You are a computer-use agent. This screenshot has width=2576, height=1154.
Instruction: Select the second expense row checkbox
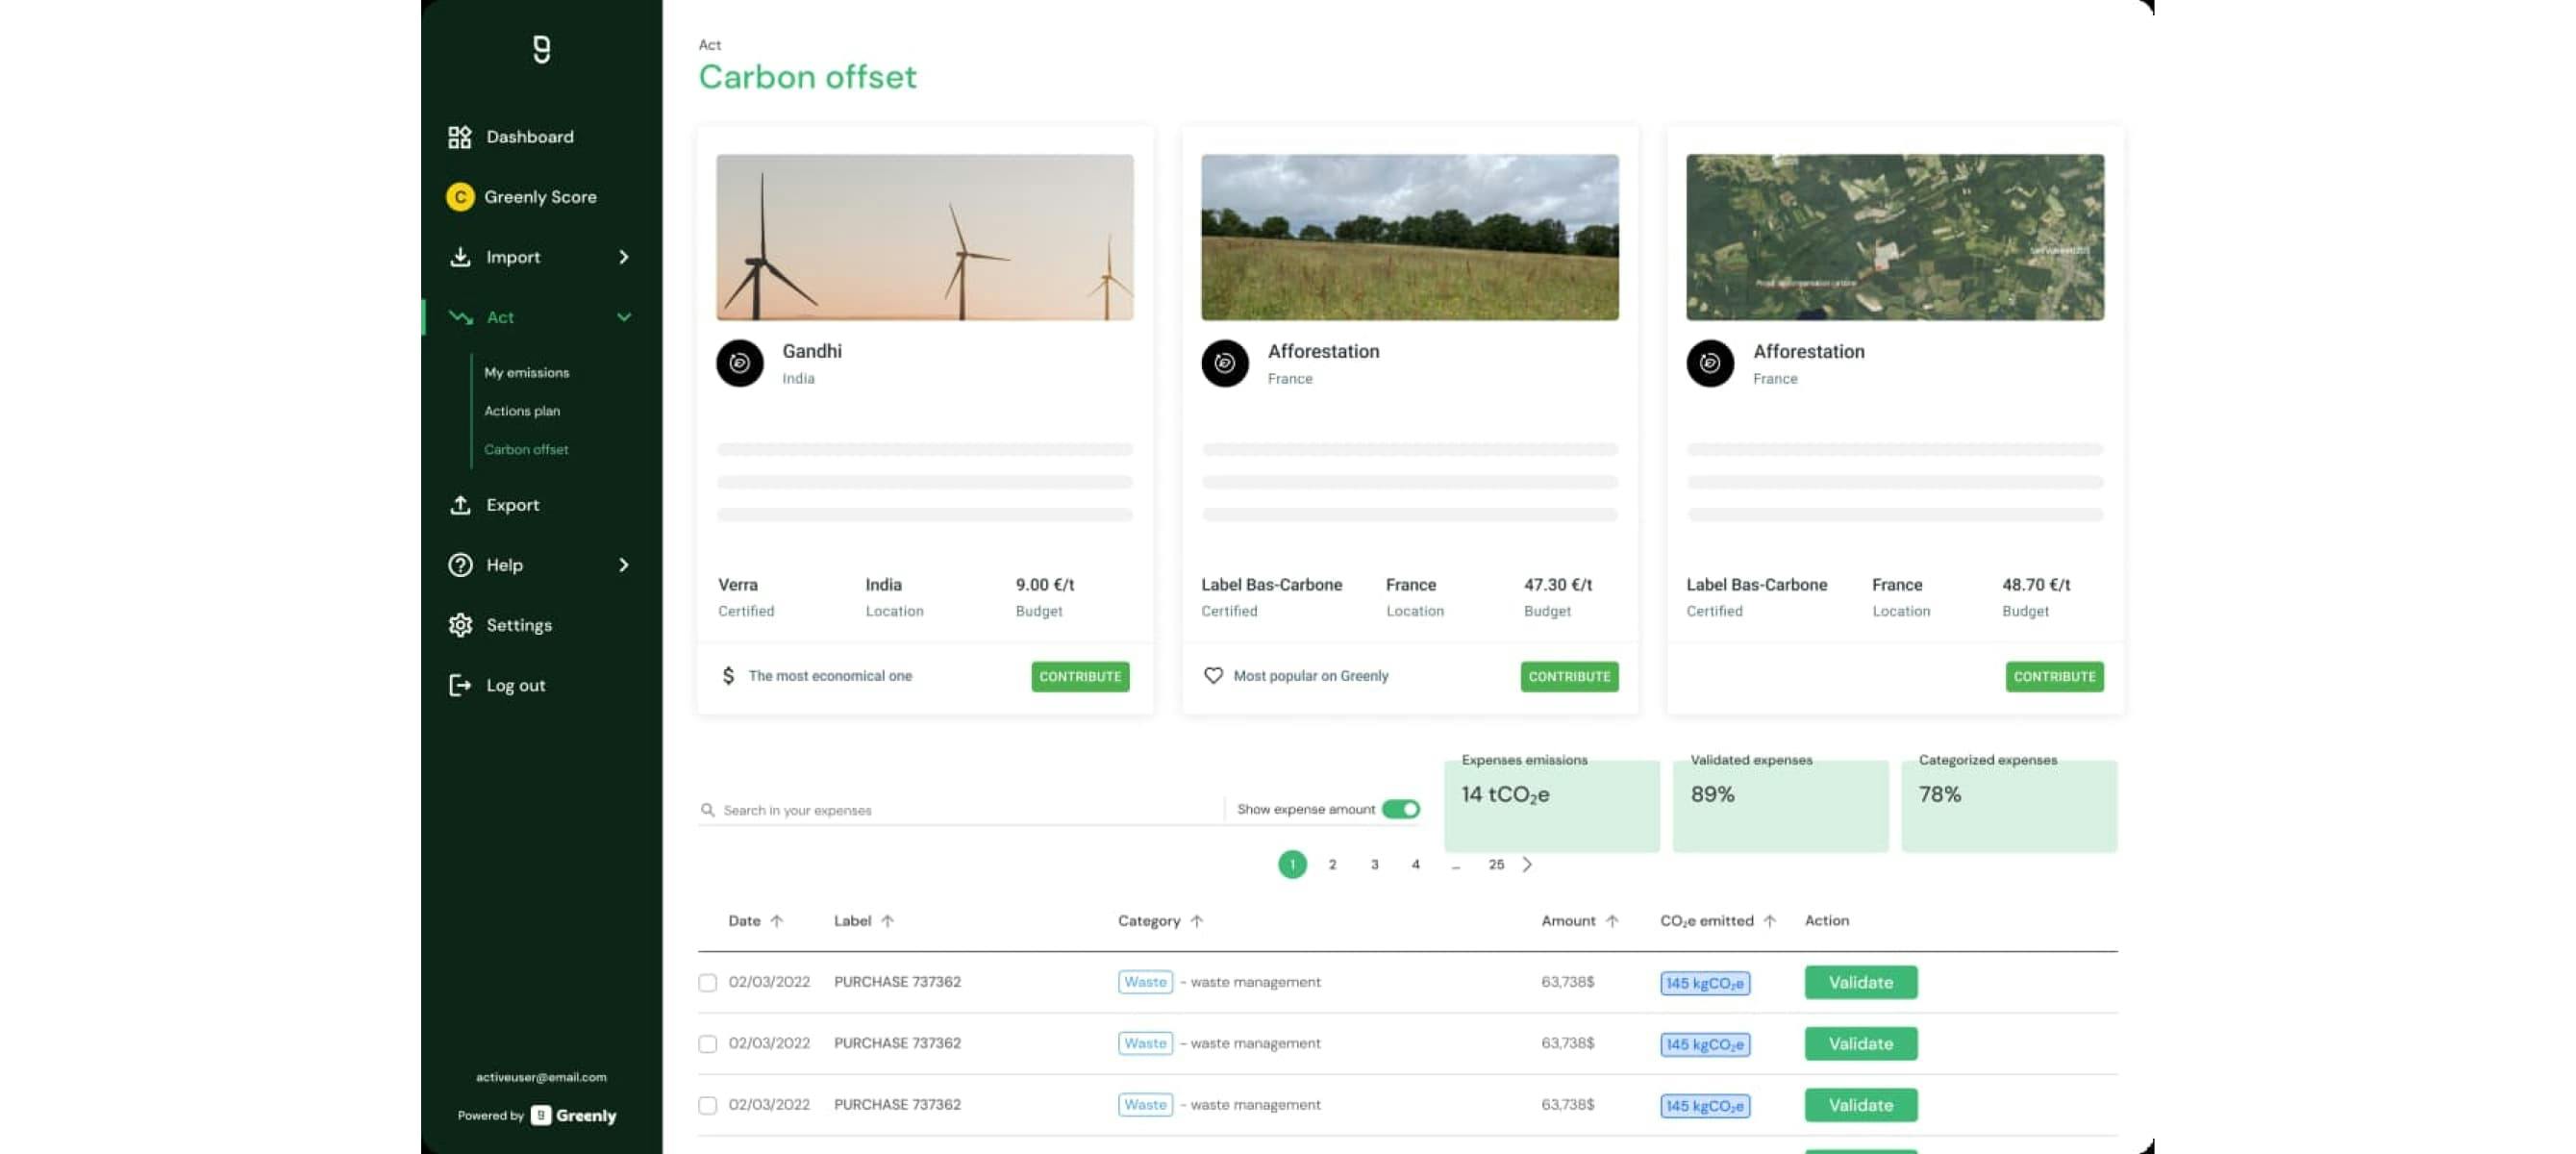709,1043
